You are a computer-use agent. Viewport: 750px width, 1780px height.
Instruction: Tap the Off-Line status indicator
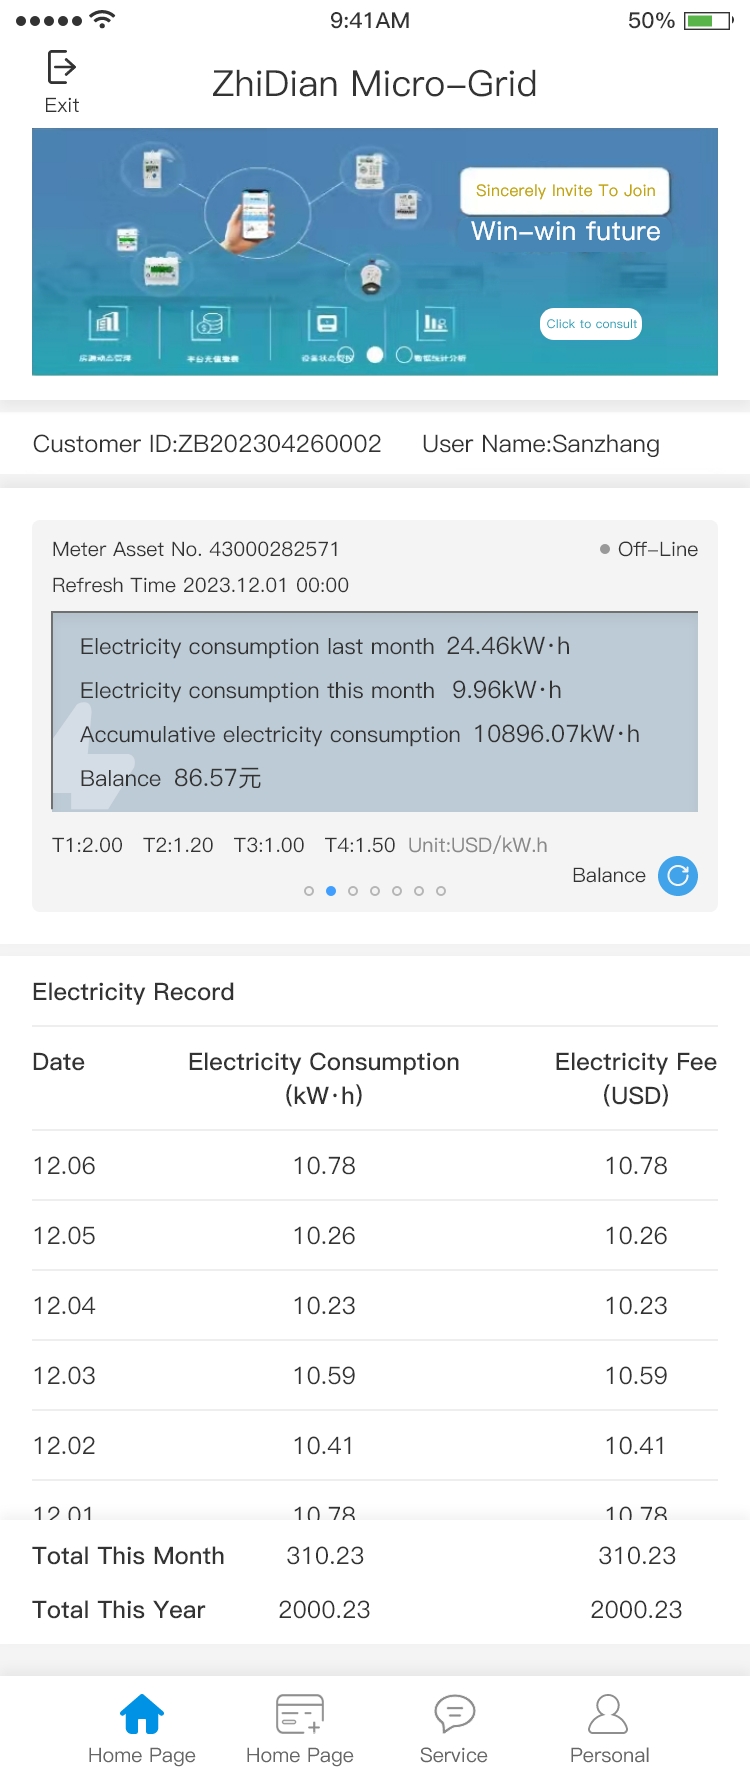(648, 549)
